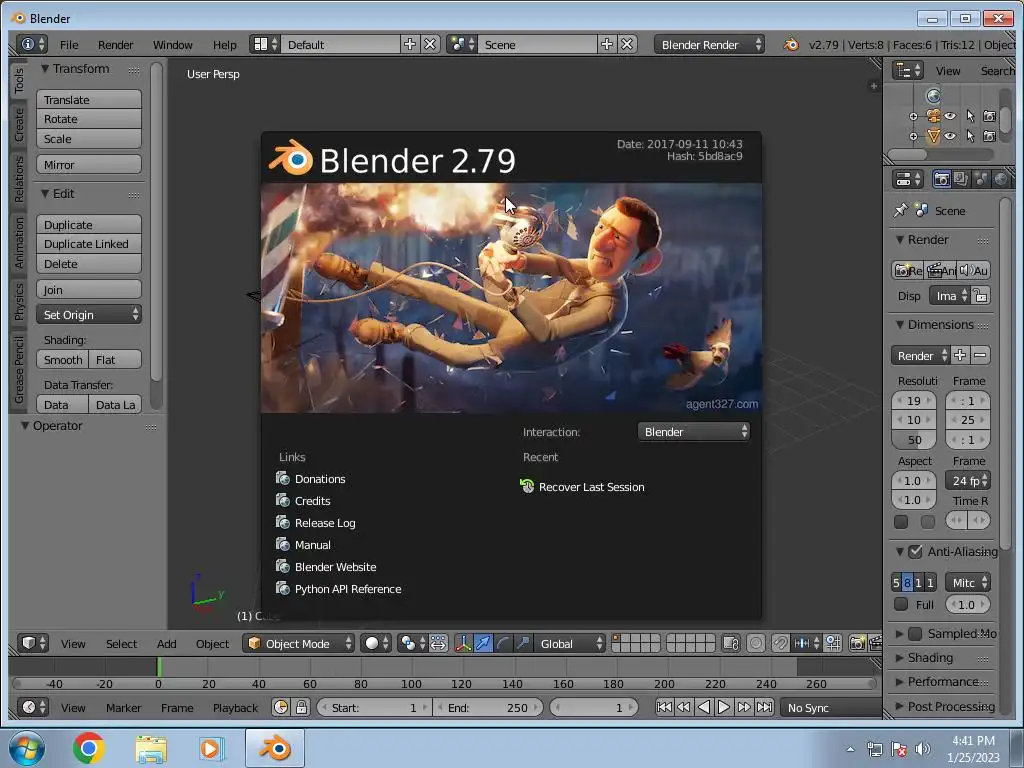Image resolution: width=1024 pixels, height=768 pixels.
Task: Click the Duplicate Linked button
Action: 89,244
